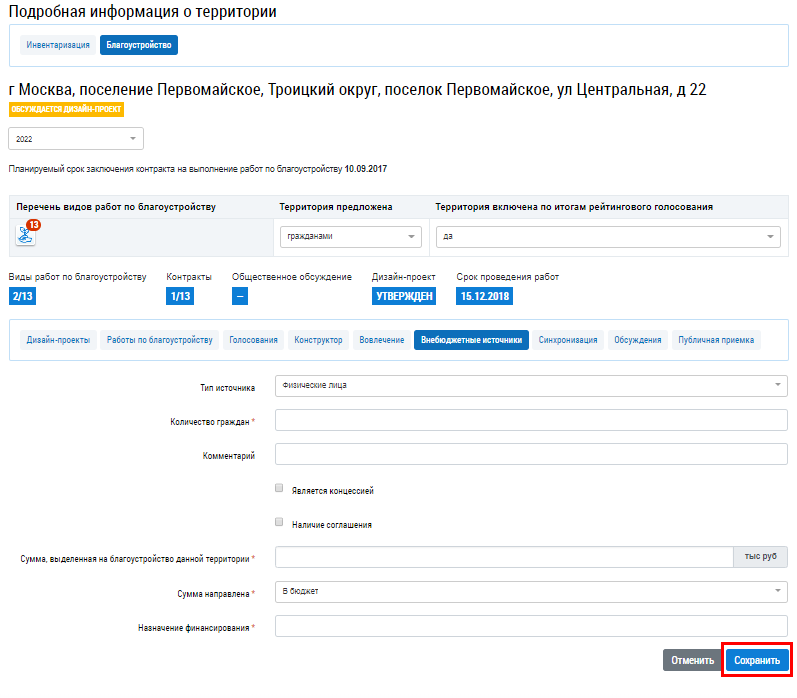This screenshot has width=797, height=698.
Task: Enable the «Наличие соглашения» checkbox
Action: click(279, 522)
